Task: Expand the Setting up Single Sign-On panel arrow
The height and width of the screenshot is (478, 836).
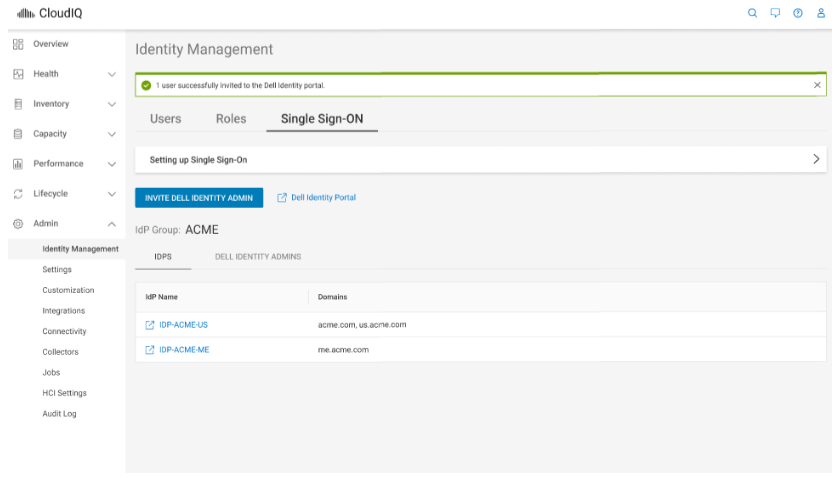Action: (816, 159)
